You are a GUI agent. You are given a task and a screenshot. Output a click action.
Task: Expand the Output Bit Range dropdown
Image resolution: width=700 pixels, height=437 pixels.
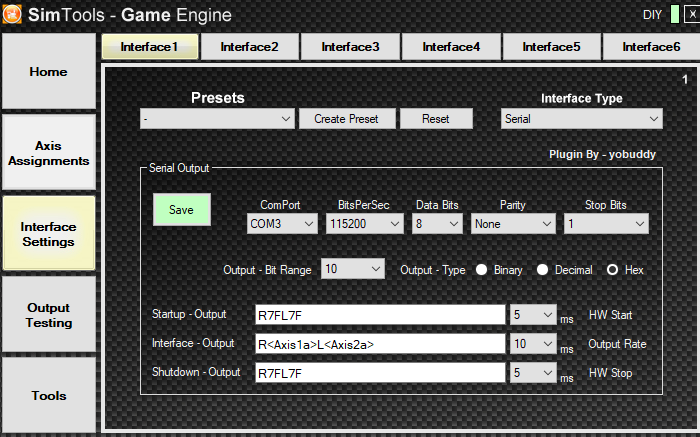point(354,270)
